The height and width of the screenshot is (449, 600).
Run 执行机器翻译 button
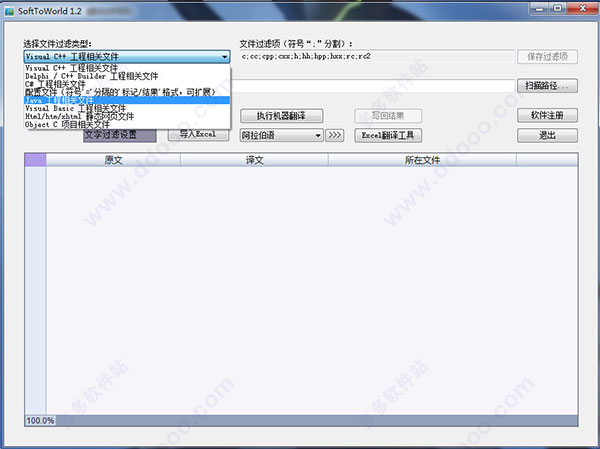[x=281, y=116]
